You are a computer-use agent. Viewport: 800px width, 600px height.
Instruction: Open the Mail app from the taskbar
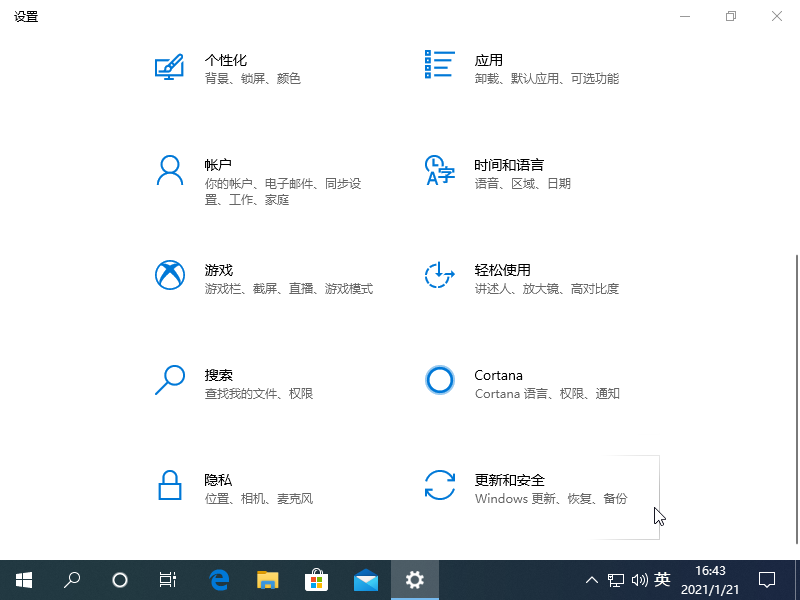point(365,580)
